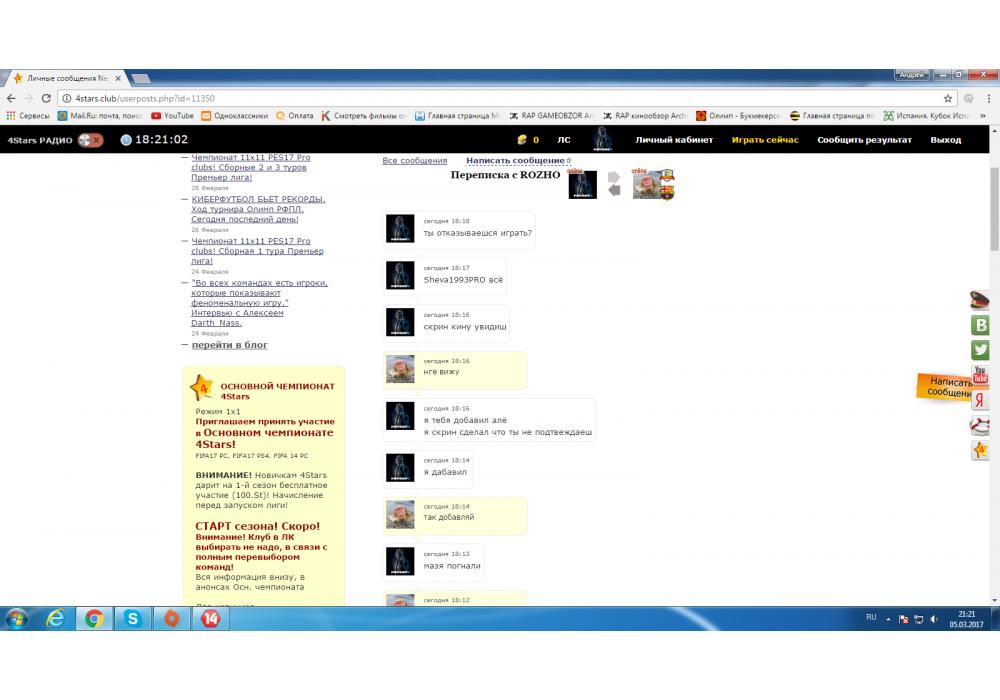Open Skype from the taskbar

tap(133, 619)
